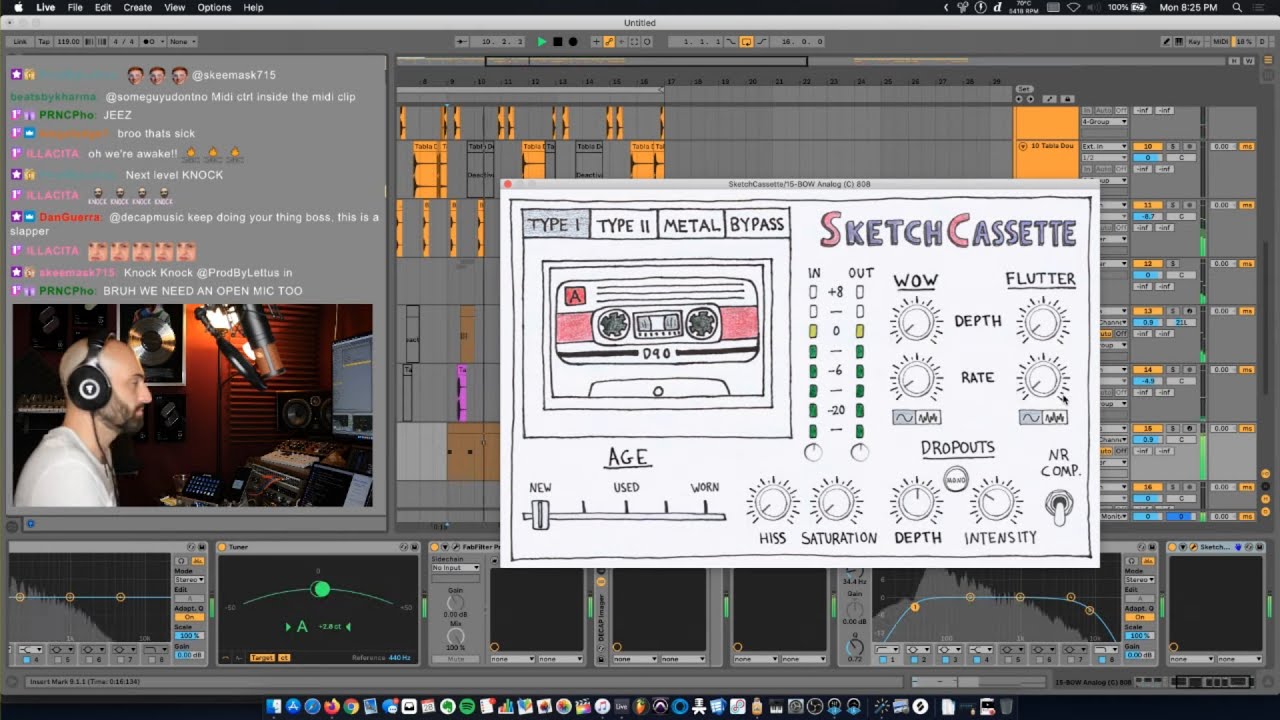This screenshot has height=720, width=1280.
Task: Open the Live application menu
Action: click(x=46, y=7)
